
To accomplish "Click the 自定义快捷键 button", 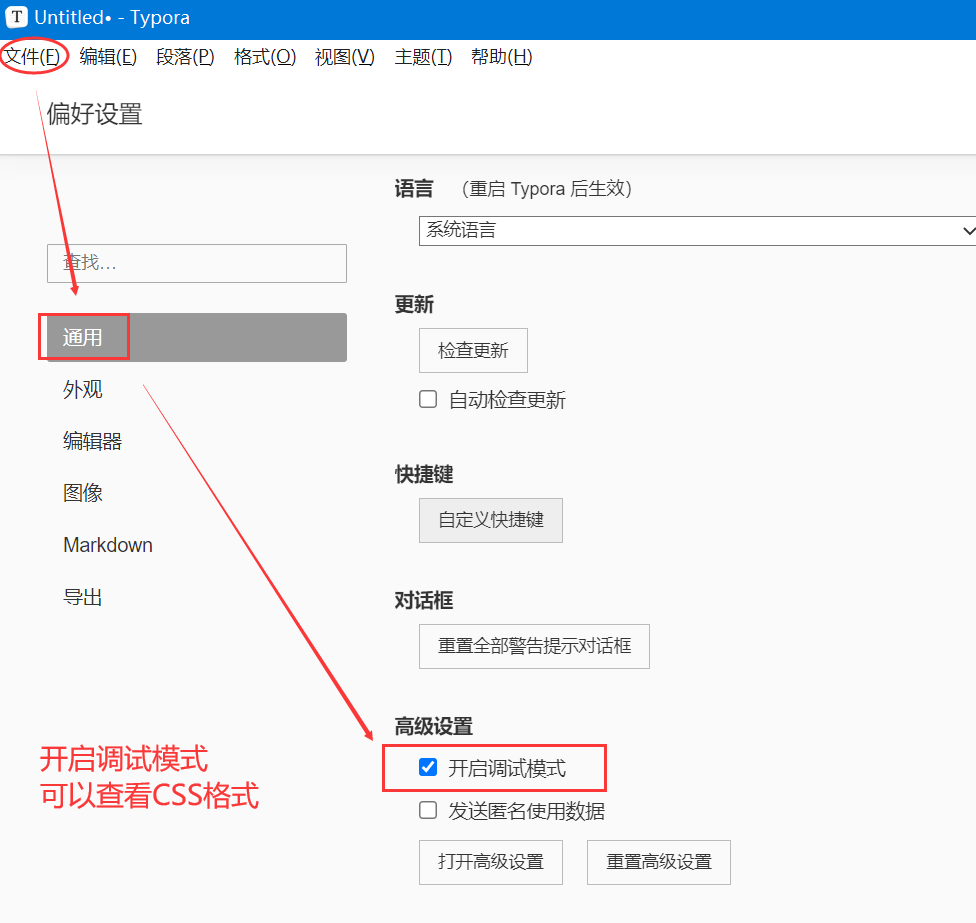I will [x=490, y=520].
